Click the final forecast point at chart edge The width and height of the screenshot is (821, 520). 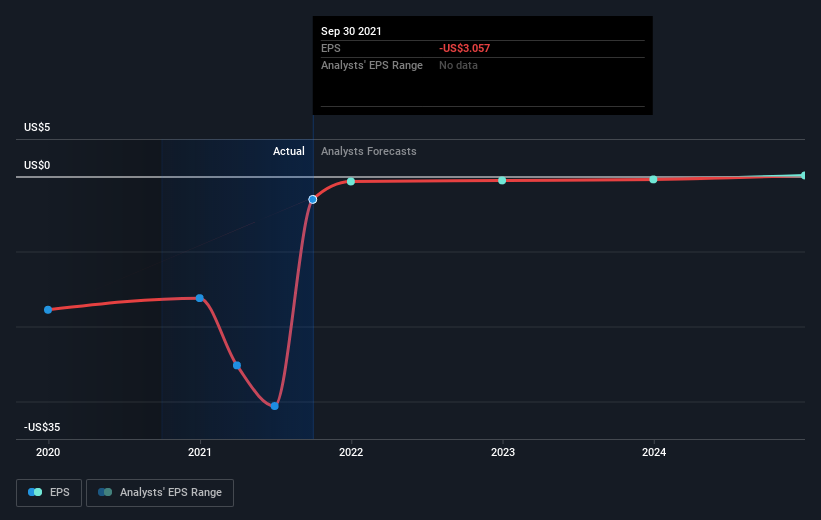(804, 175)
